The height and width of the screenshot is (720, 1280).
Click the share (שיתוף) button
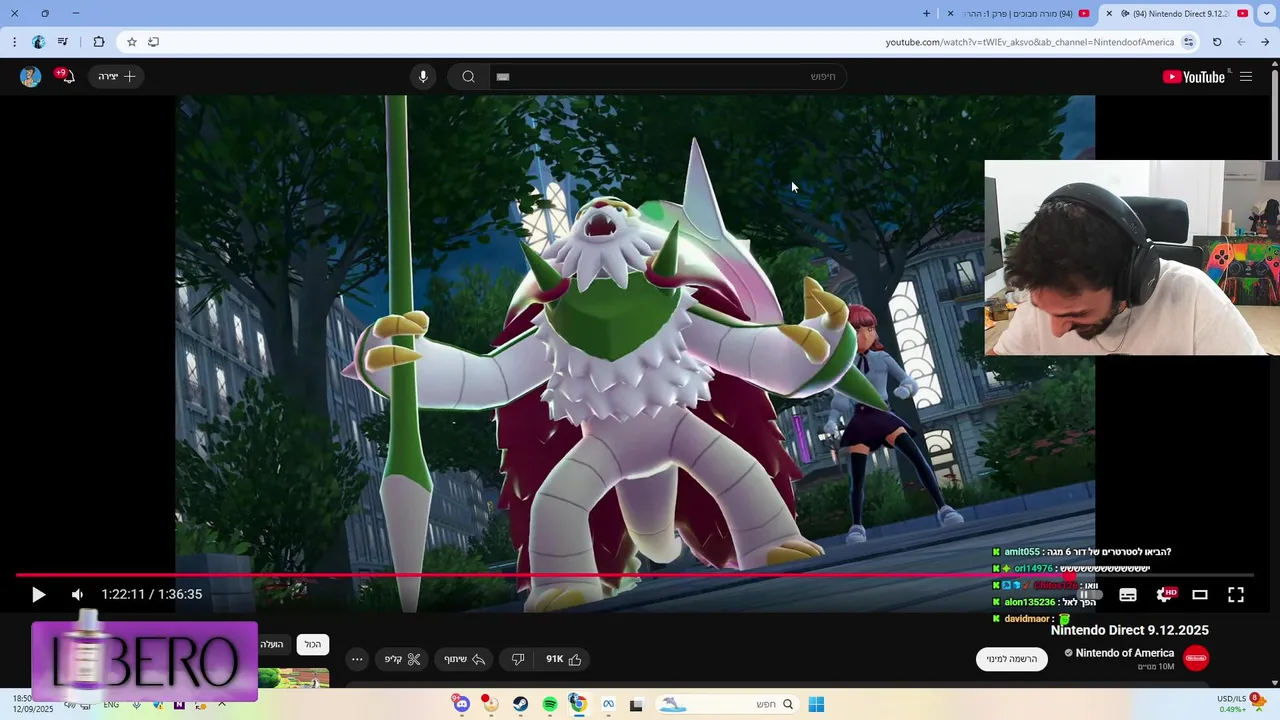coord(464,659)
